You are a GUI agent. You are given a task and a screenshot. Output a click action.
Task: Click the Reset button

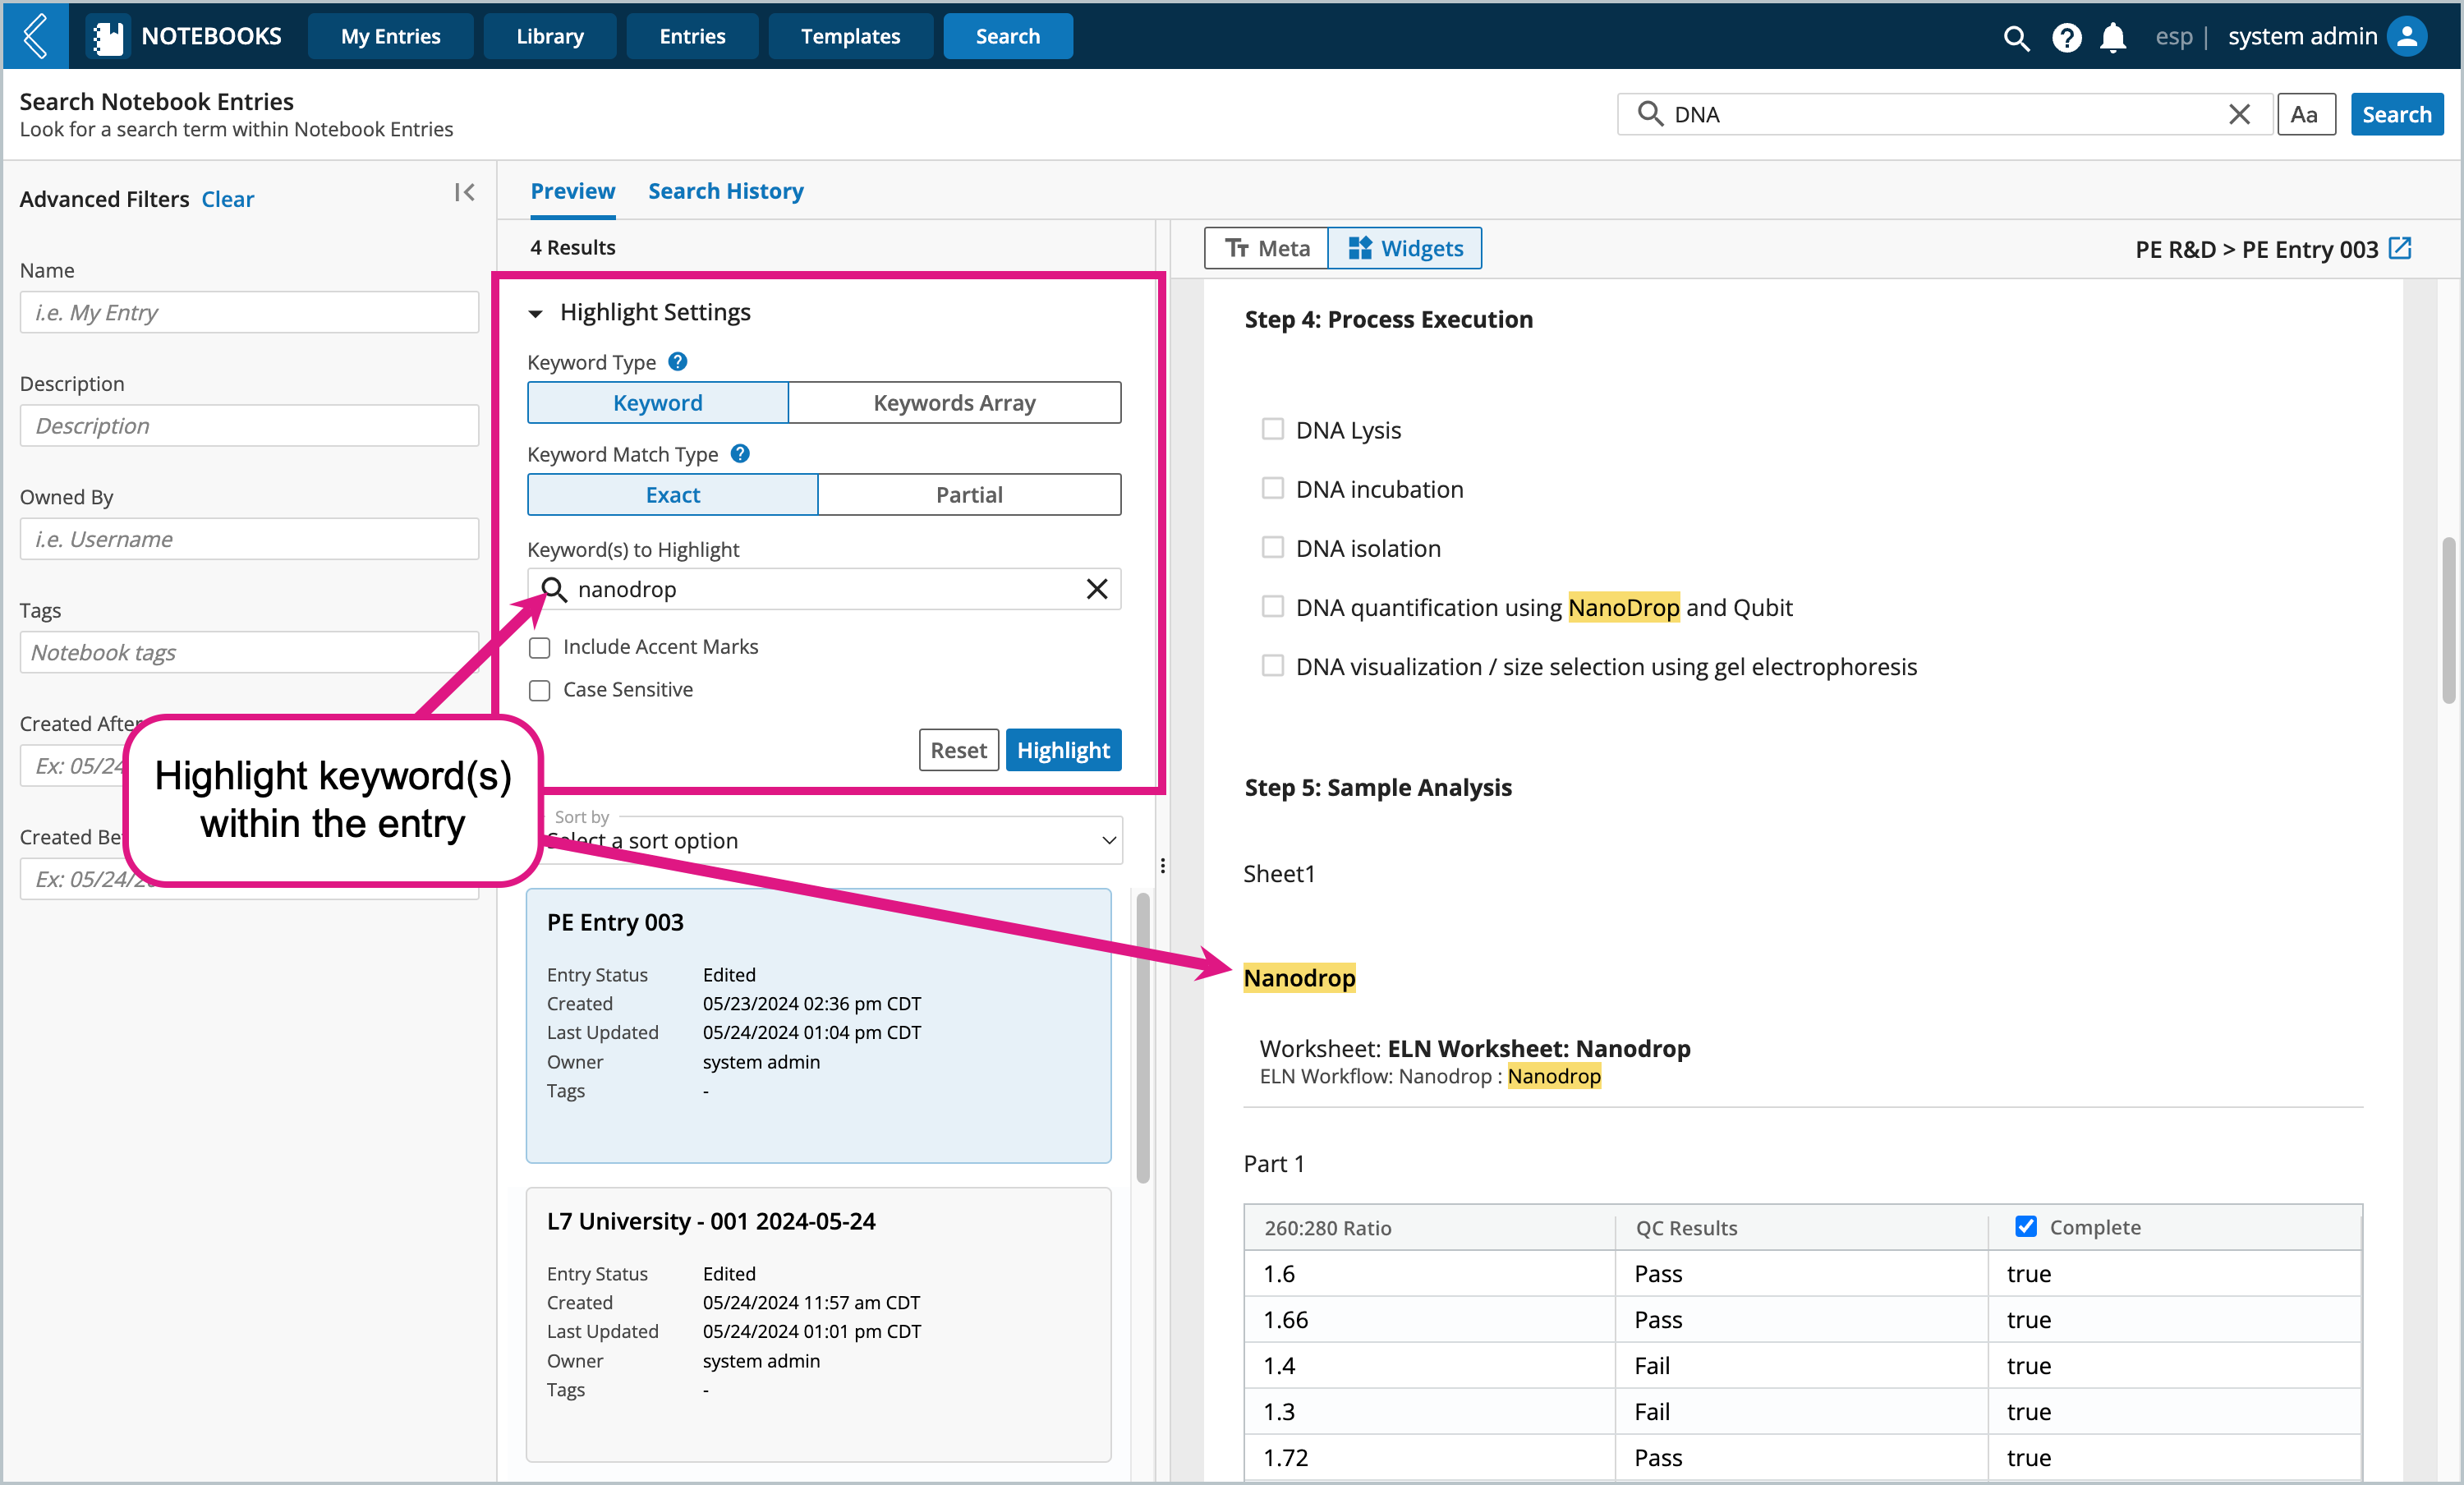pyautogui.click(x=958, y=750)
